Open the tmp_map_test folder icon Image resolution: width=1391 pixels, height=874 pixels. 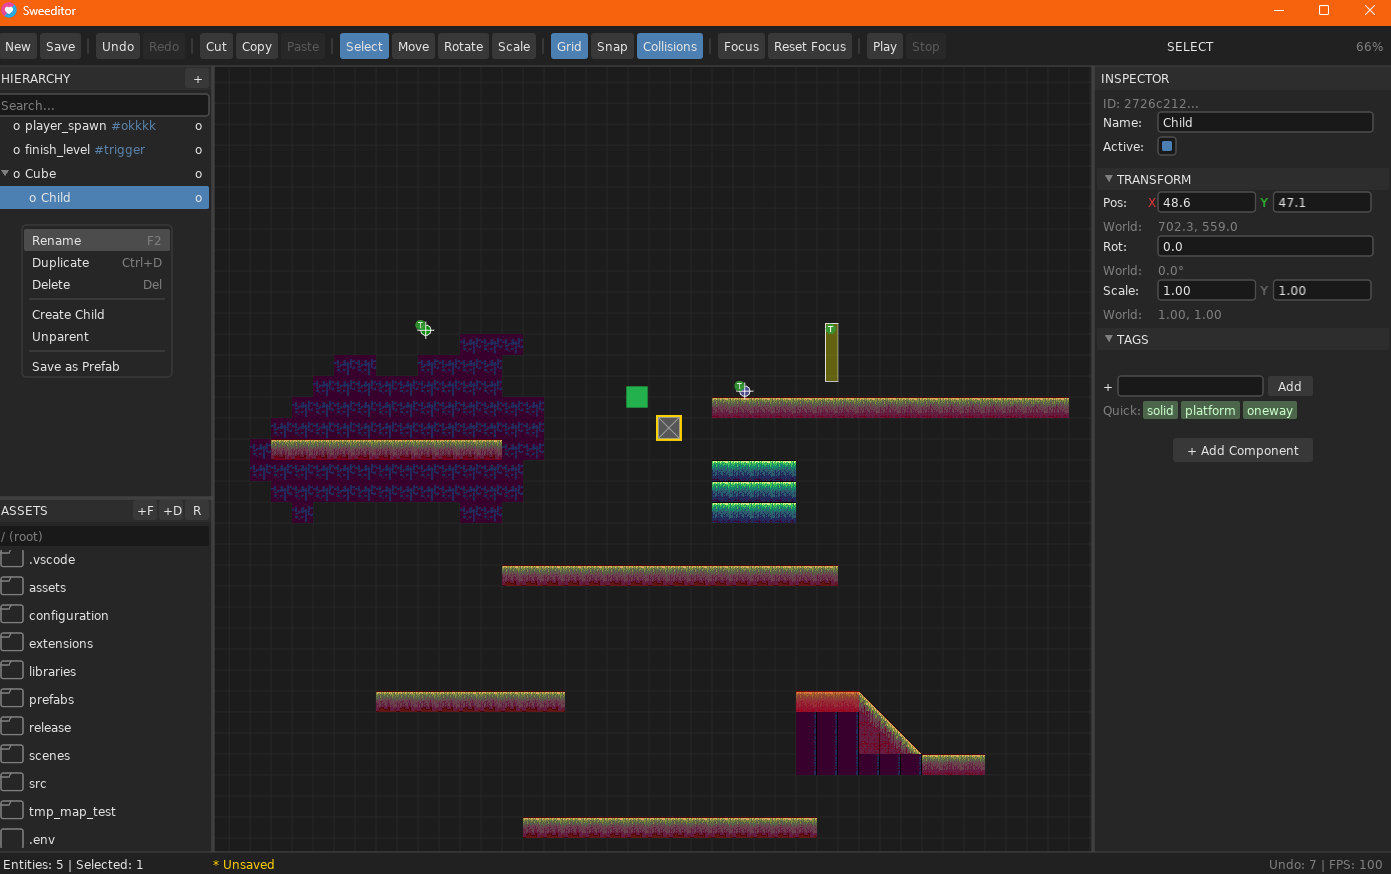[12, 810]
